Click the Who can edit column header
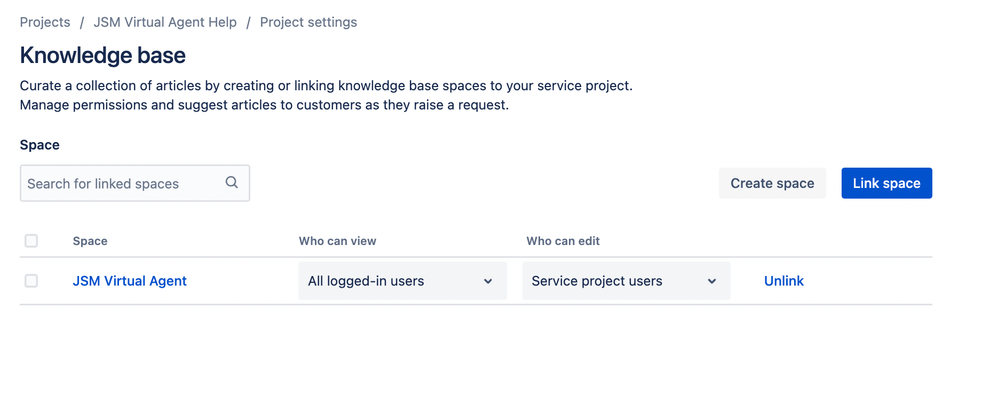This screenshot has width=998, height=394. tap(563, 241)
